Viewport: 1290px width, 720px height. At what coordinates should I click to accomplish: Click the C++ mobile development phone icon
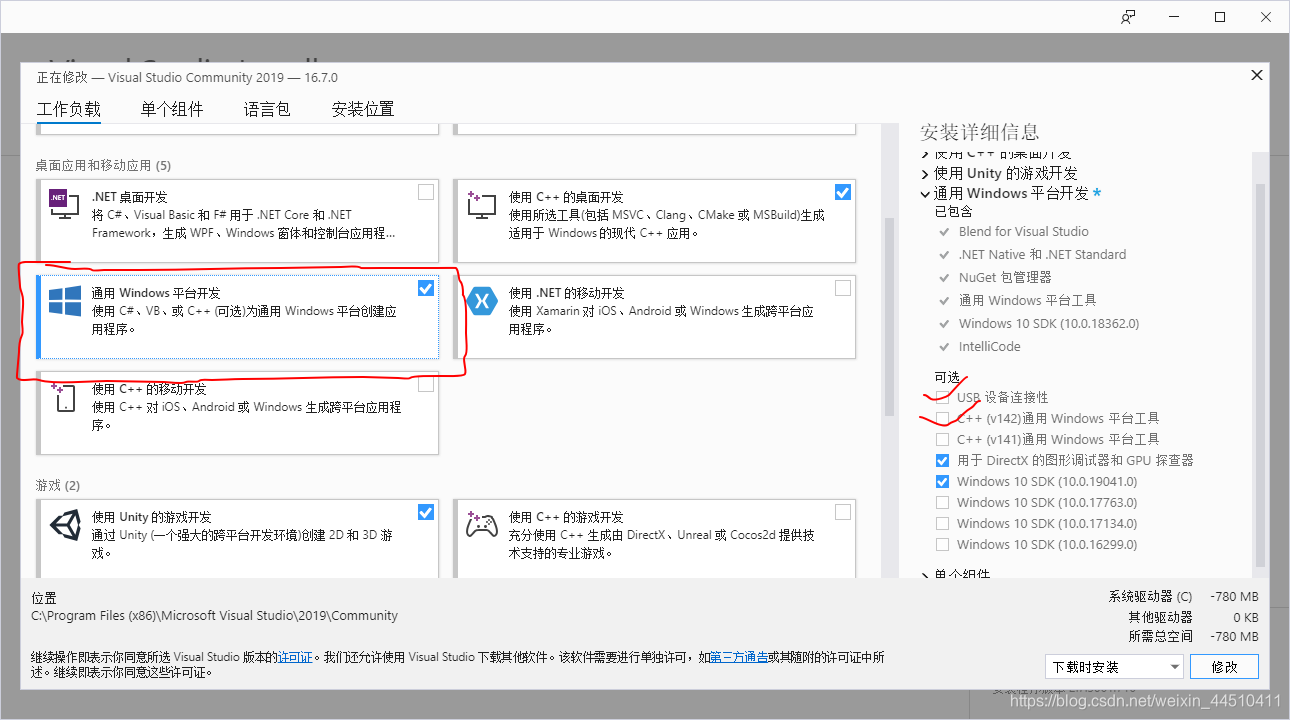(x=64, y=397)
